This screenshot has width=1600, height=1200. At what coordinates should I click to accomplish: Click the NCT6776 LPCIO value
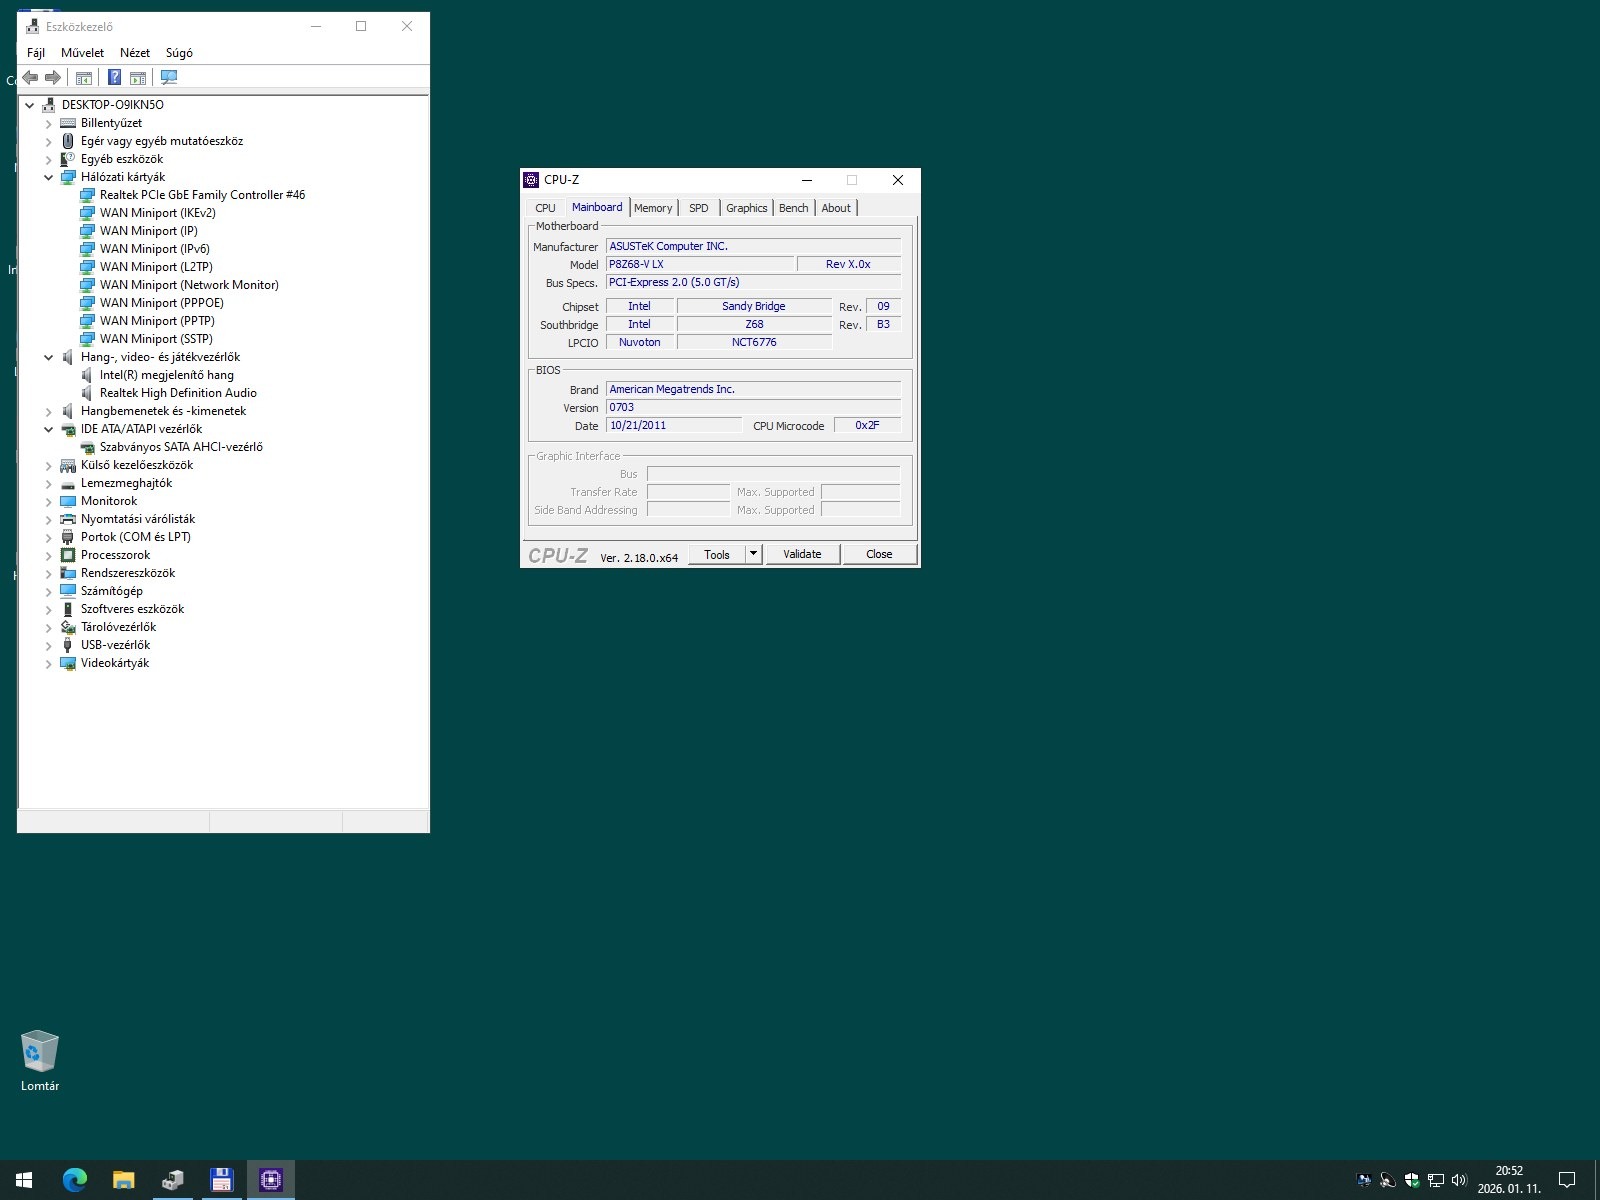[x=754, y=342]
